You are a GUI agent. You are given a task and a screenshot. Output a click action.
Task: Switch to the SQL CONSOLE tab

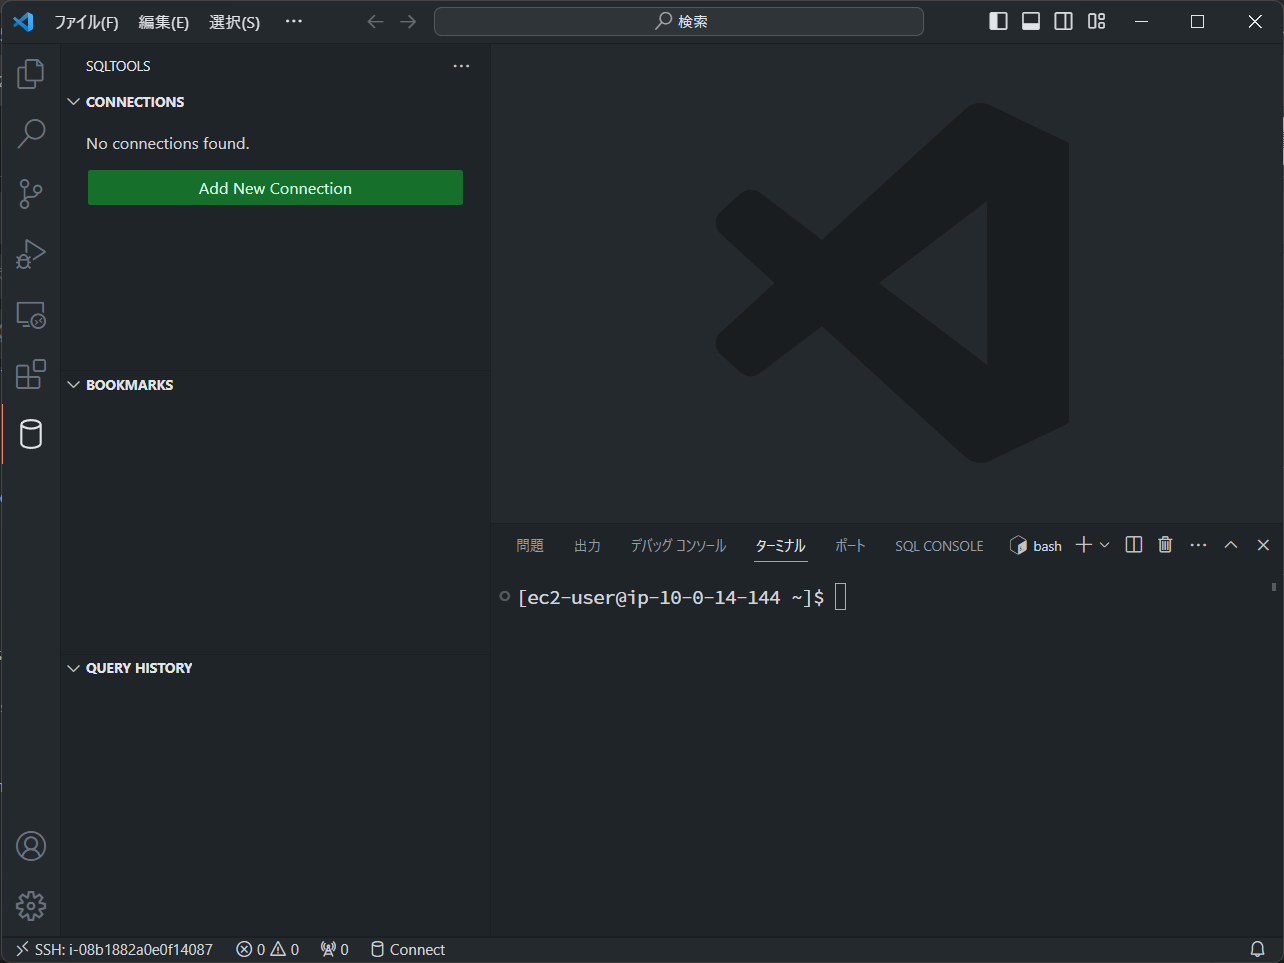pos(938,546)
